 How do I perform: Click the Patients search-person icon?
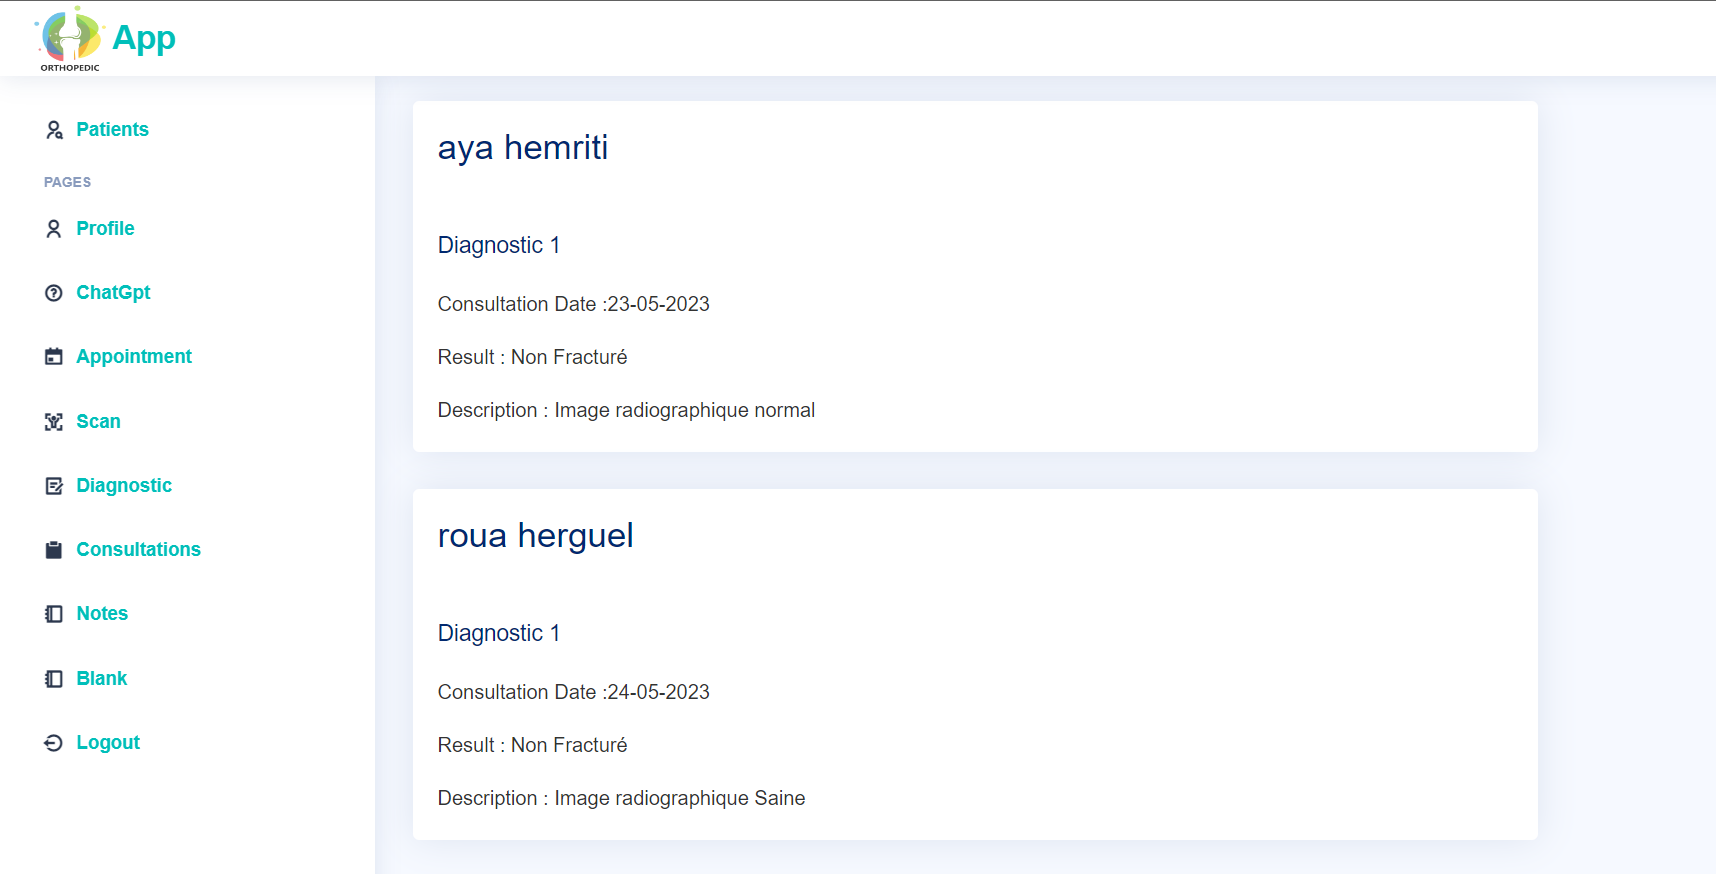(54, 130)
